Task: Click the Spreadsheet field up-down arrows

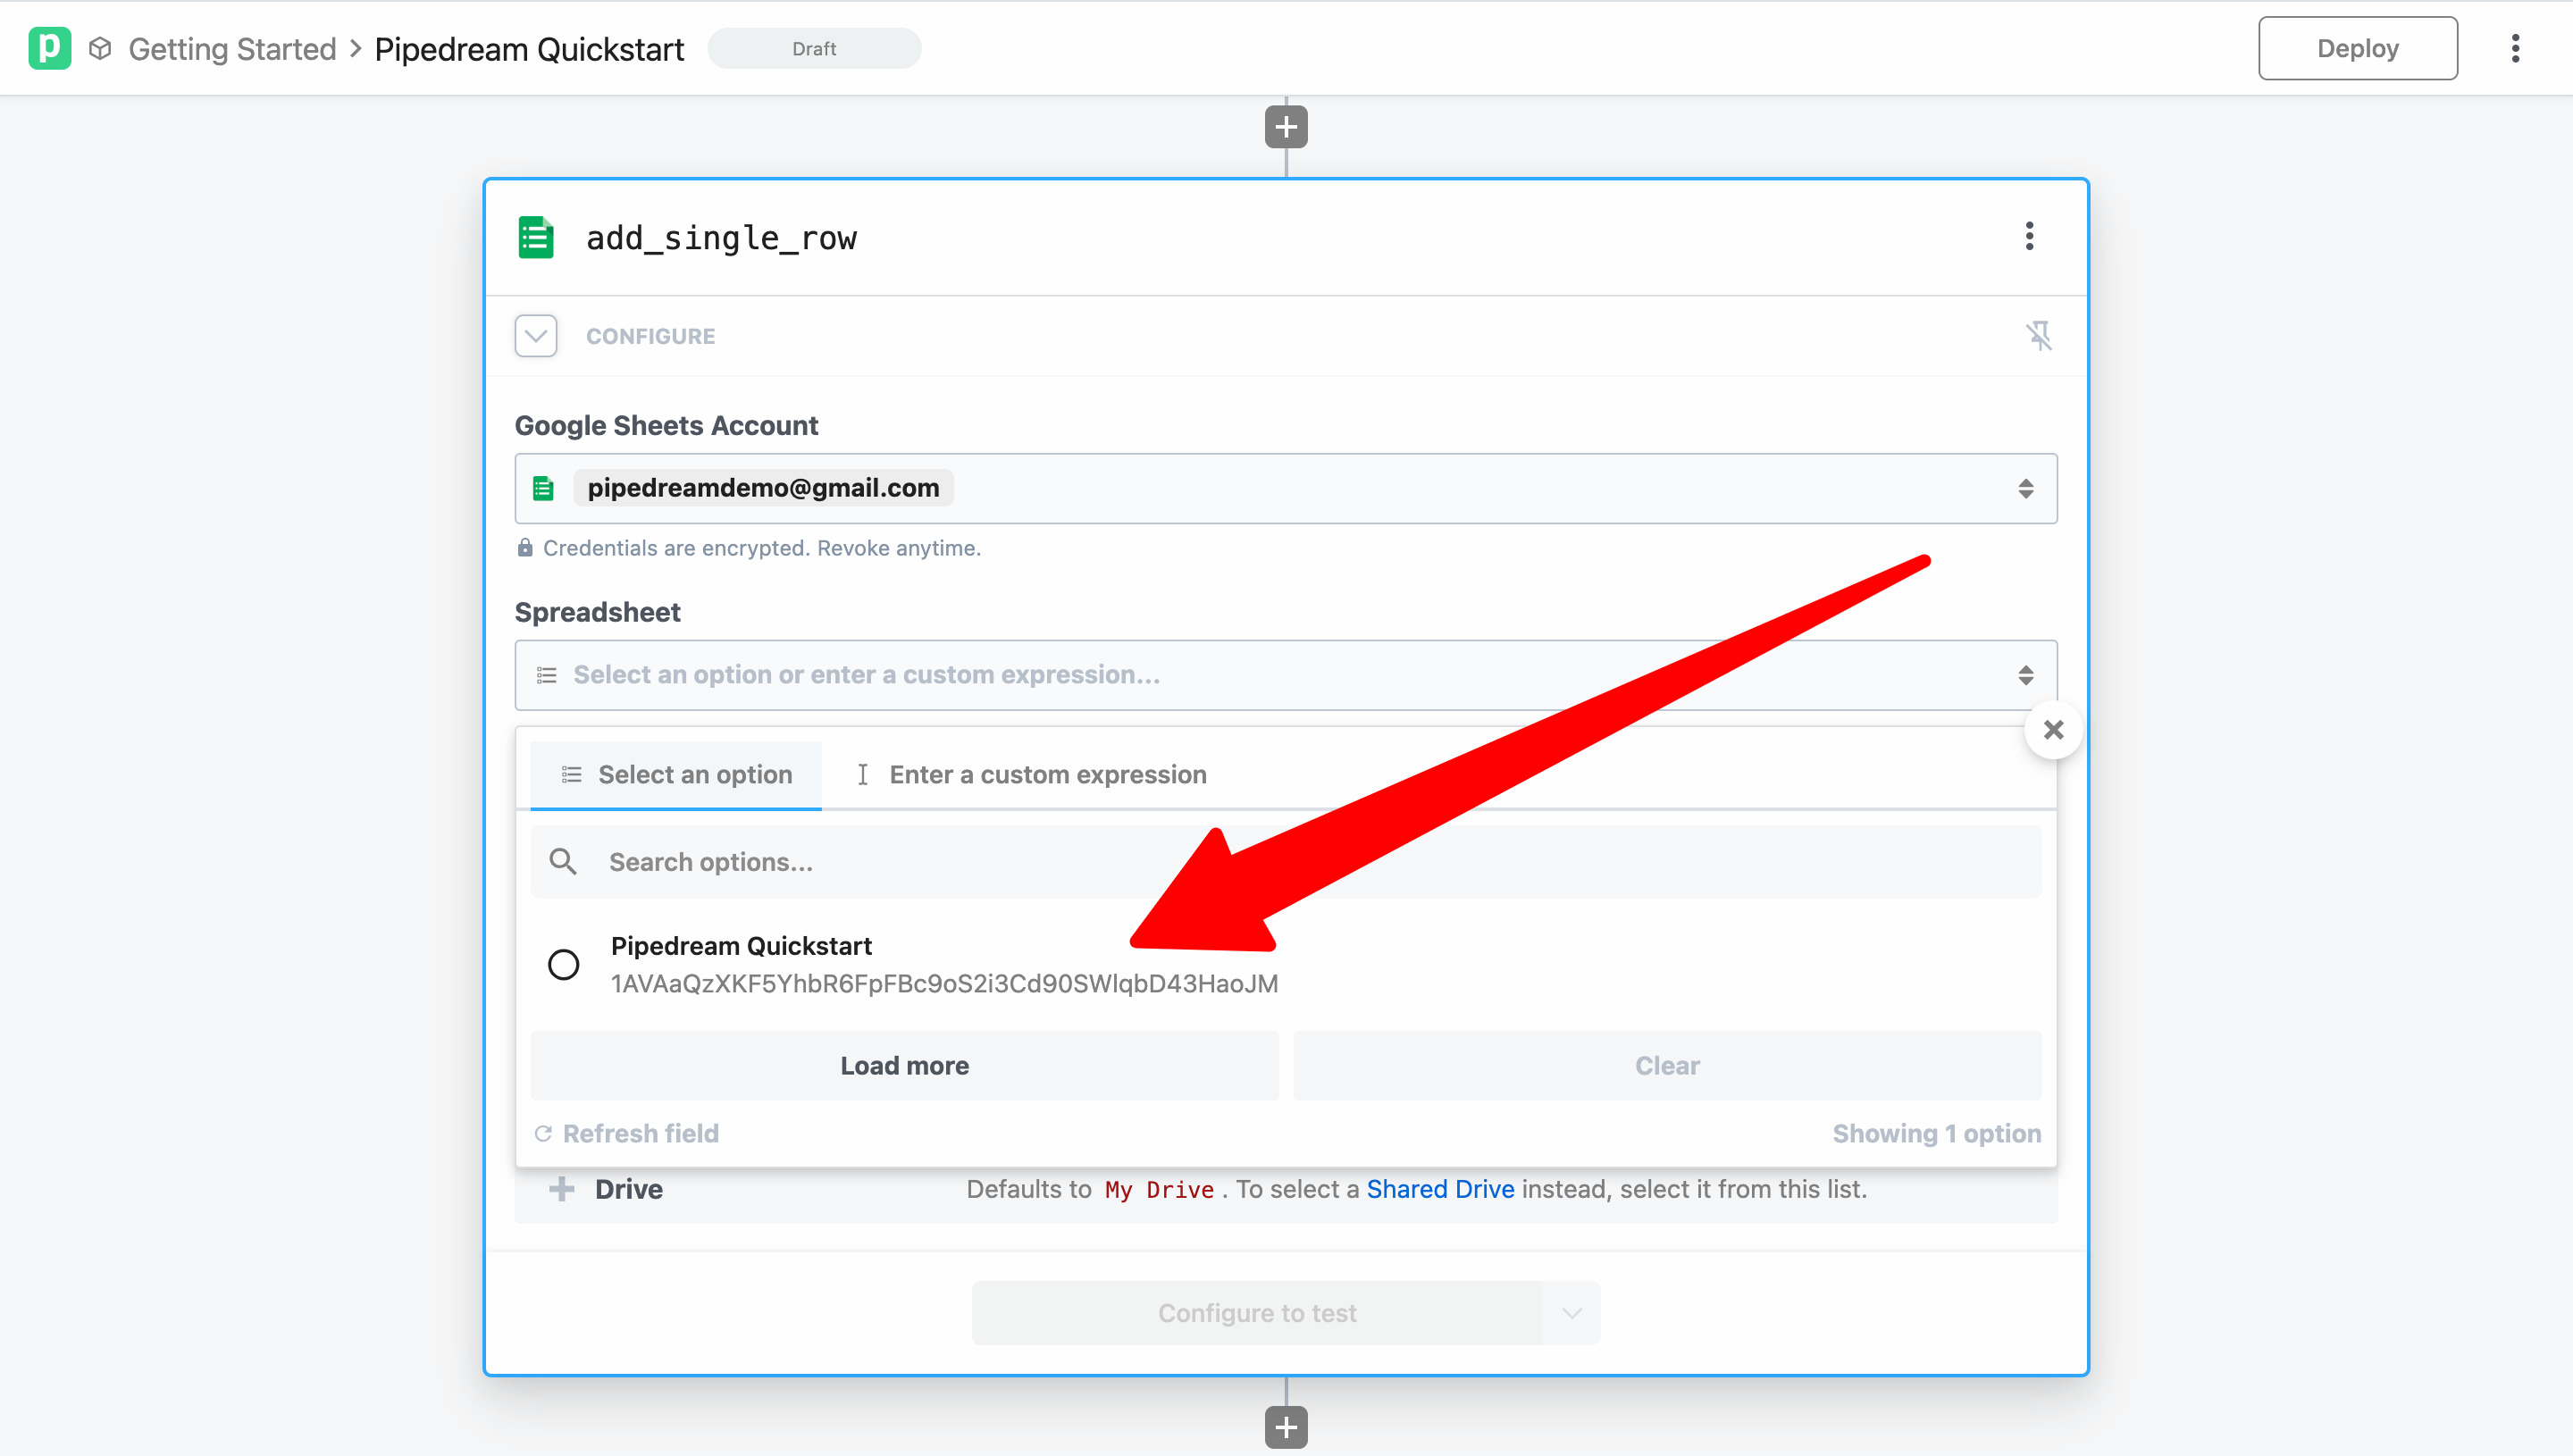Action: [x=2025, y=675]
